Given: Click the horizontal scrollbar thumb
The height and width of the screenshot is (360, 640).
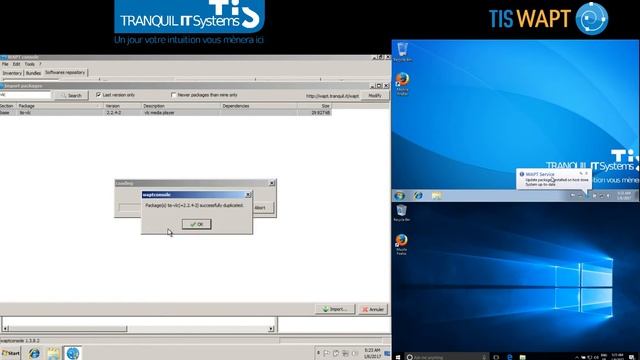Looking at the screenshot, I should click(68, 329).
